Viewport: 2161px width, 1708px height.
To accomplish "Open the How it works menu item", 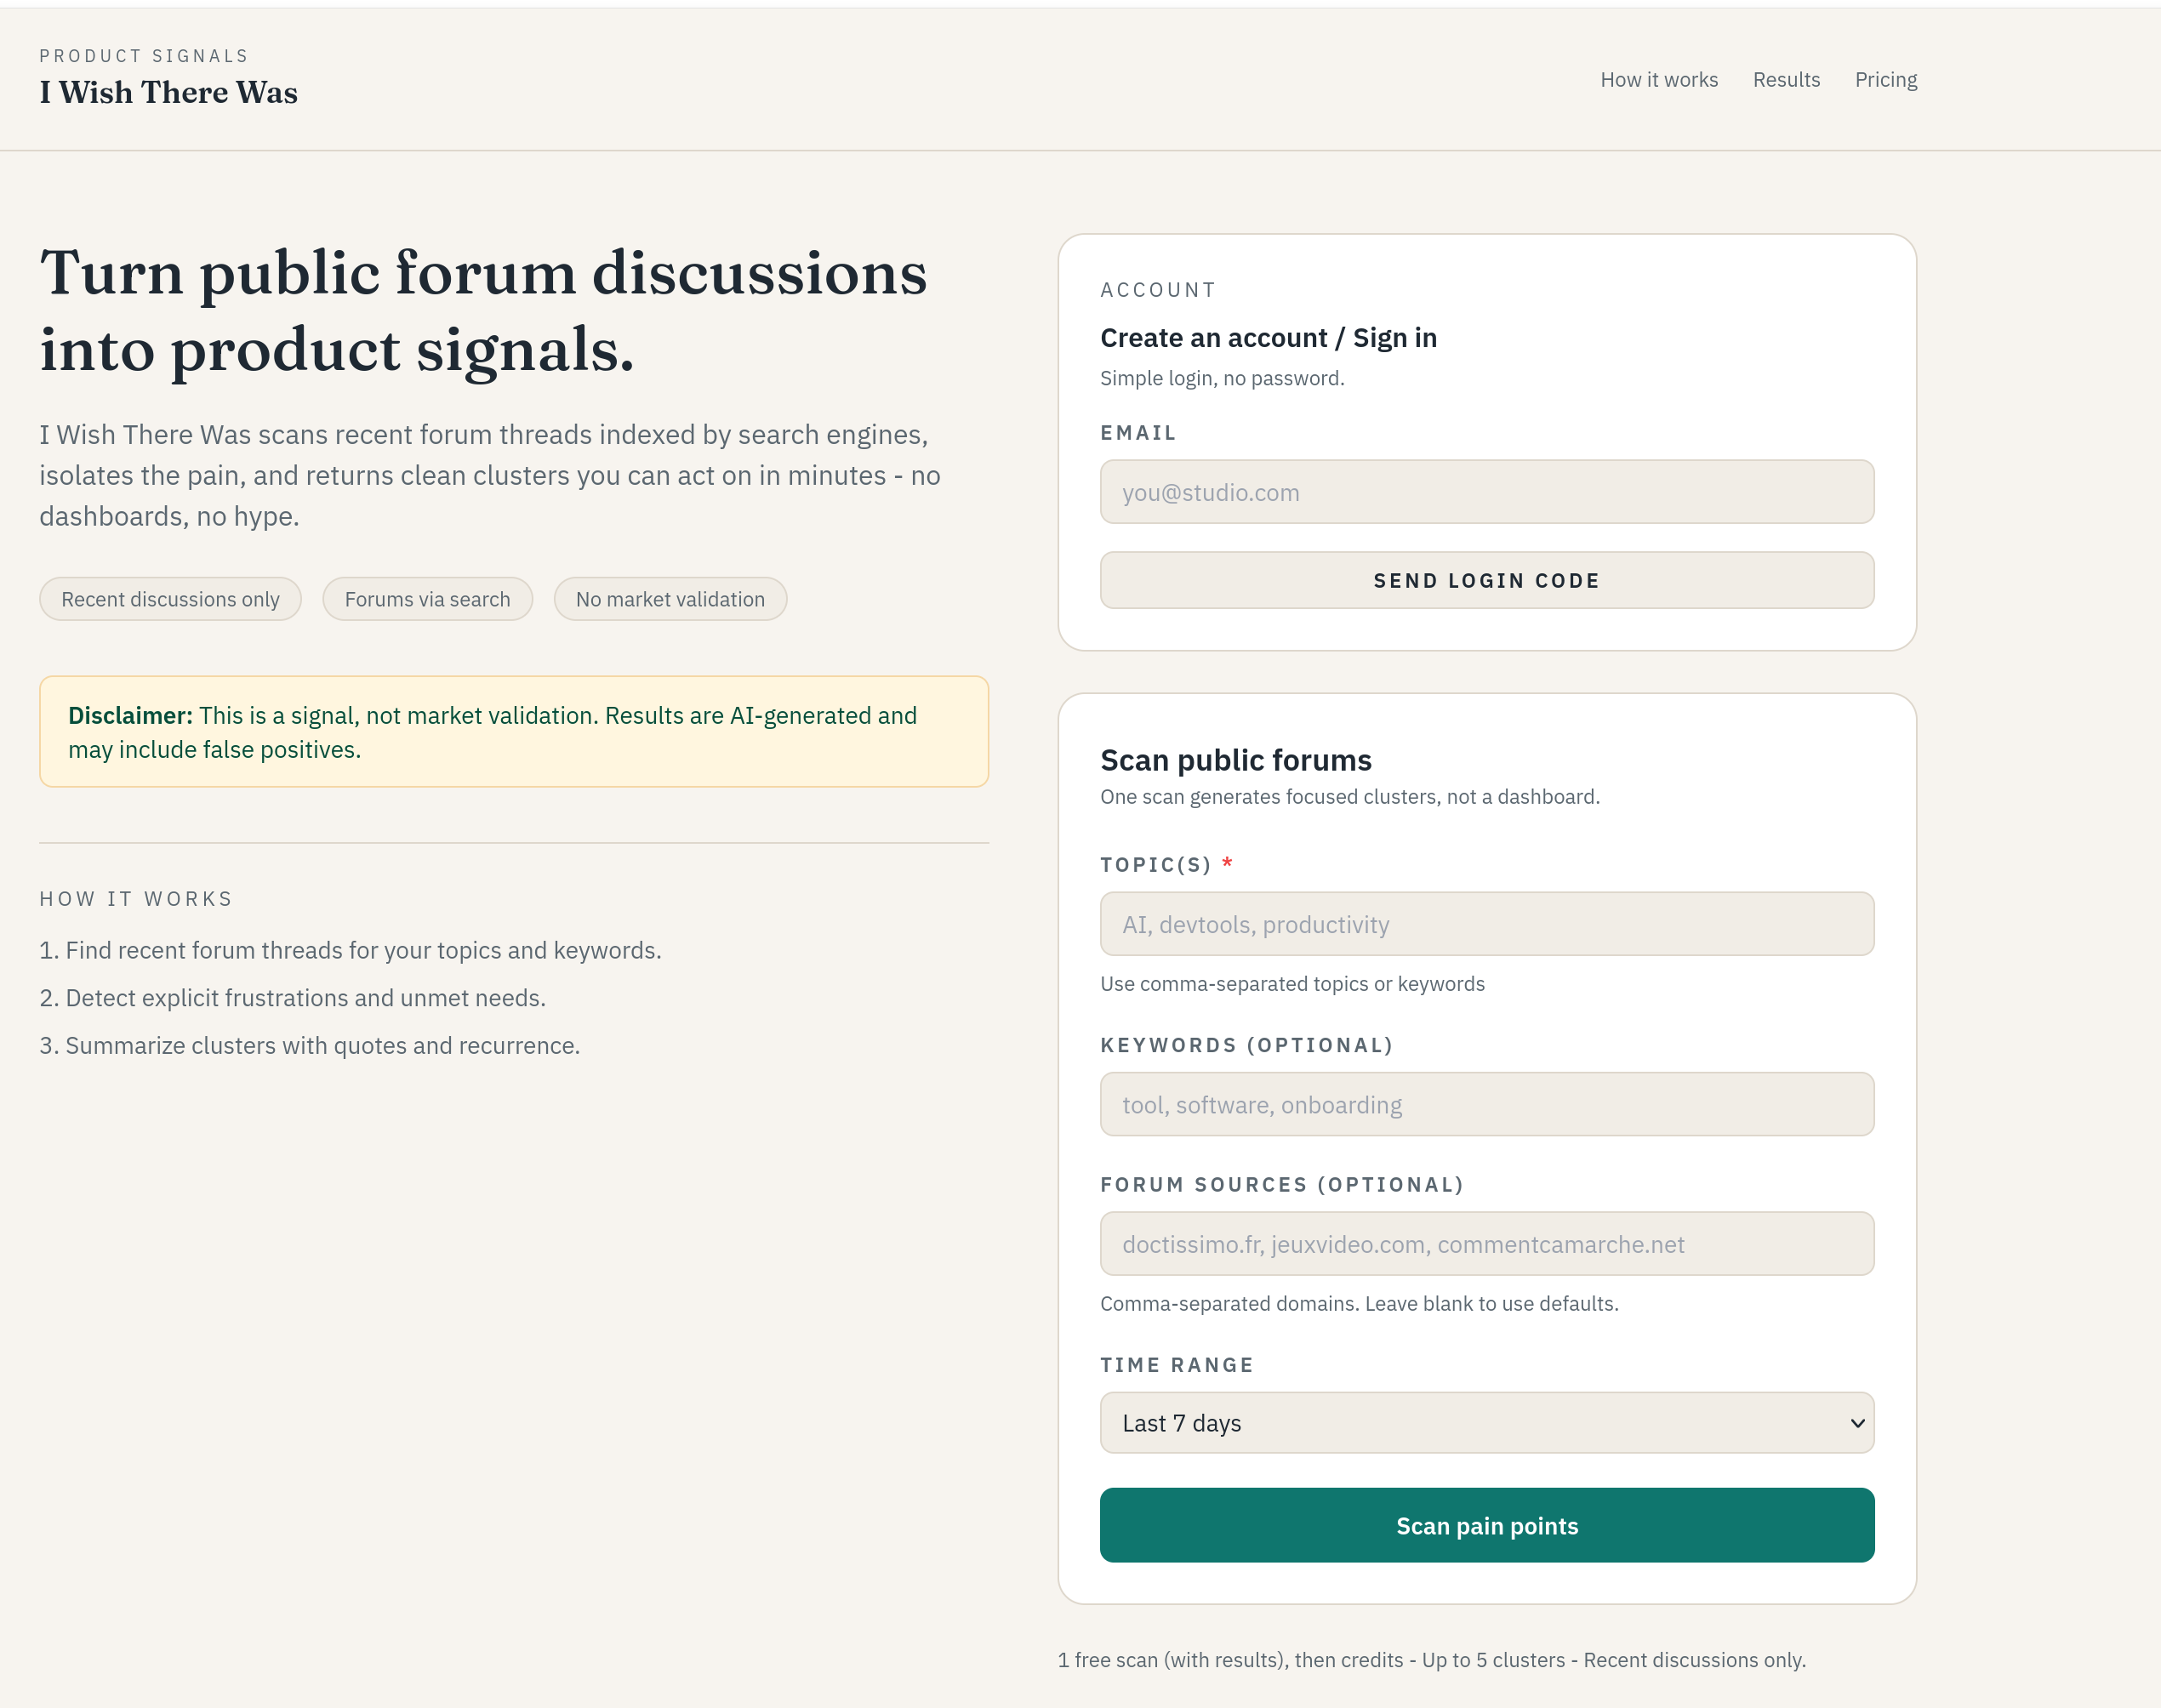I will 1658,79.
